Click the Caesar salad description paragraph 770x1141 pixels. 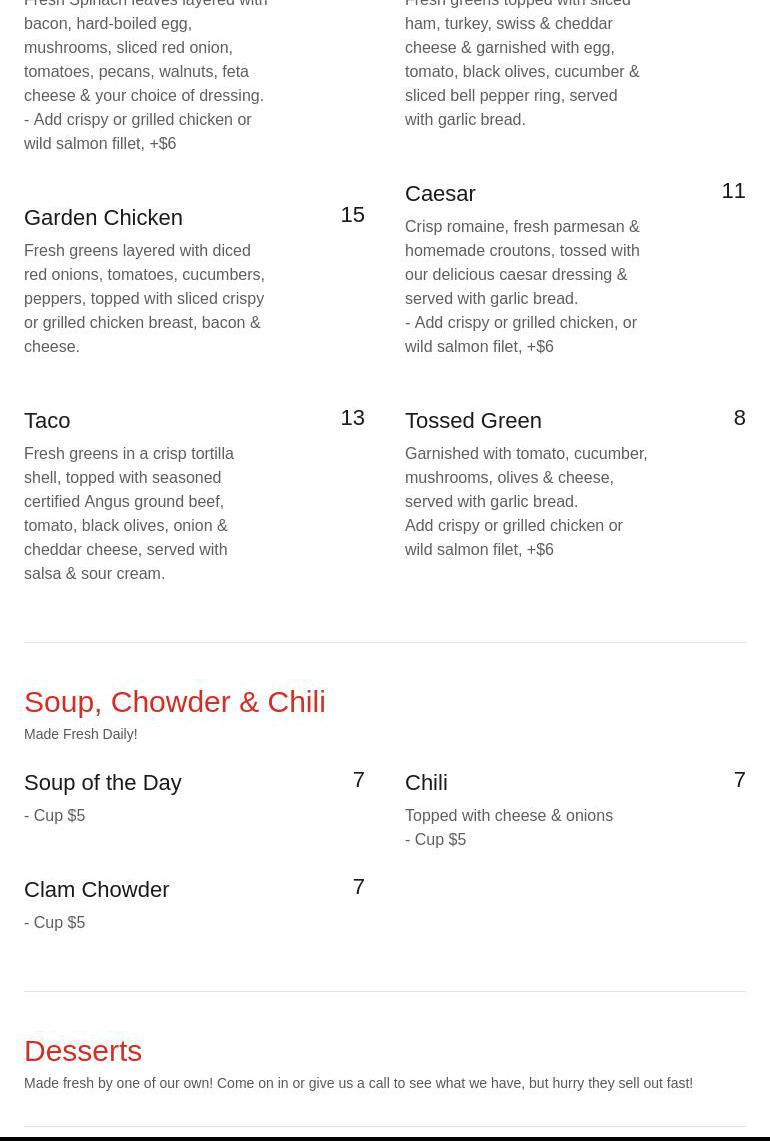pos(522,286)
